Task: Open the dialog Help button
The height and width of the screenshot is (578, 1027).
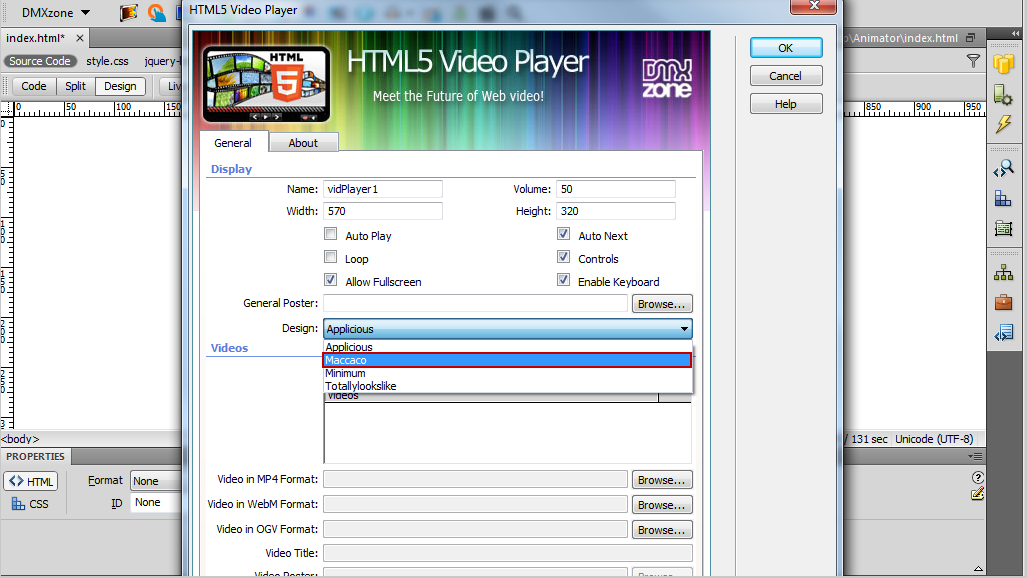Action: tap(786, 104)
